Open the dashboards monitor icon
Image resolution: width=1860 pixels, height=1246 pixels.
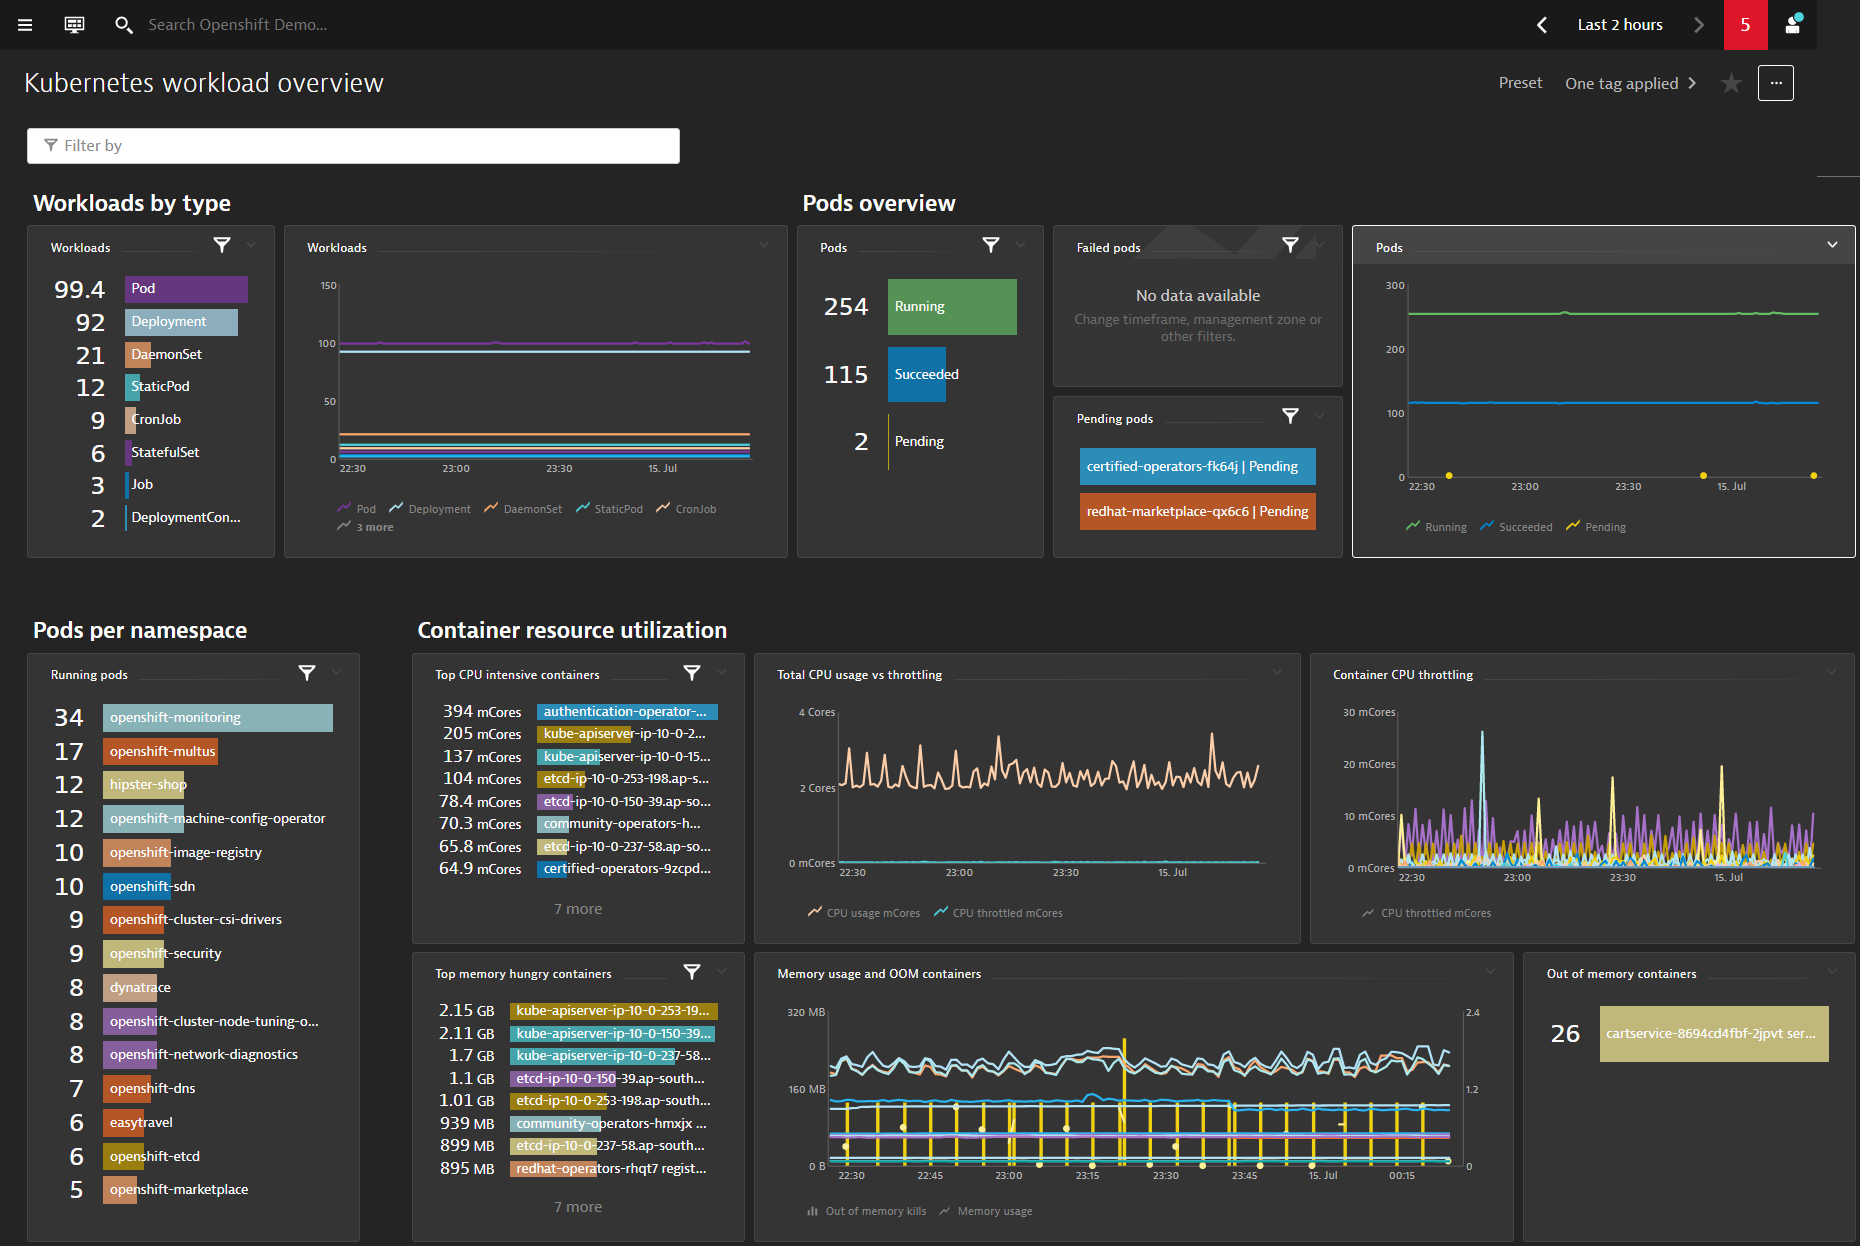point(74,25)
